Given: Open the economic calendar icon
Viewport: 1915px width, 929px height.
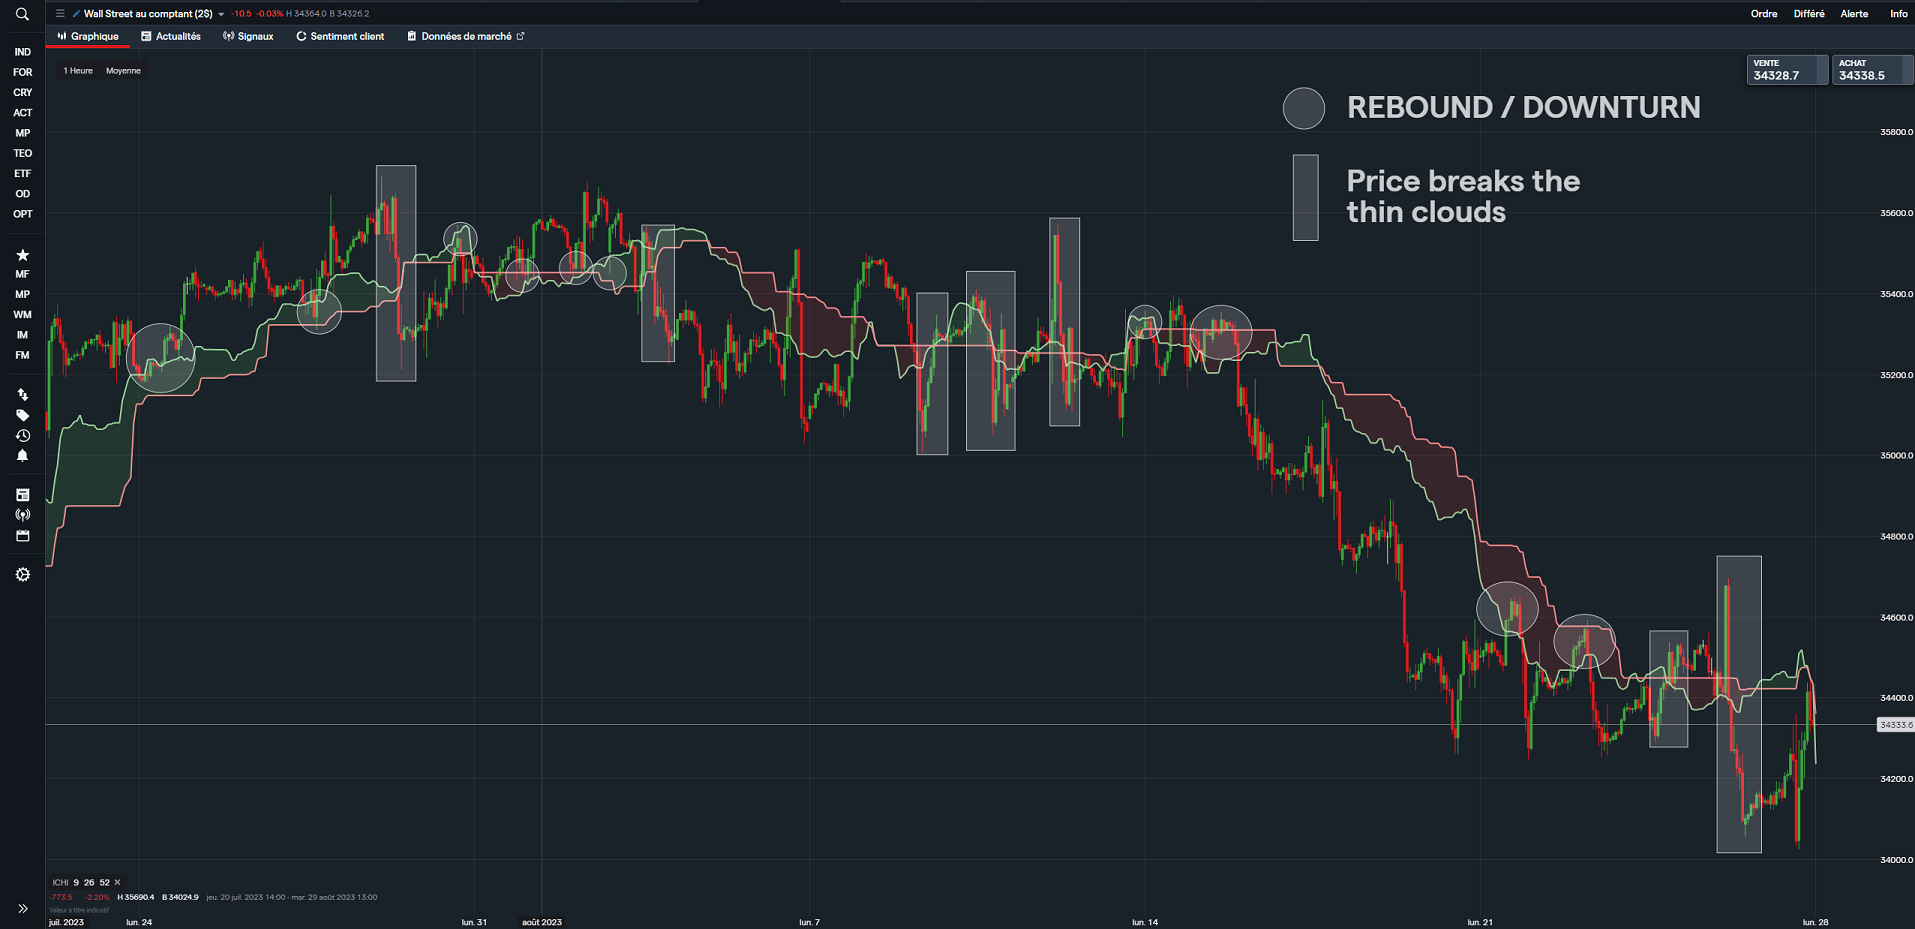Looking at the screenshot, I should point(22,536).
